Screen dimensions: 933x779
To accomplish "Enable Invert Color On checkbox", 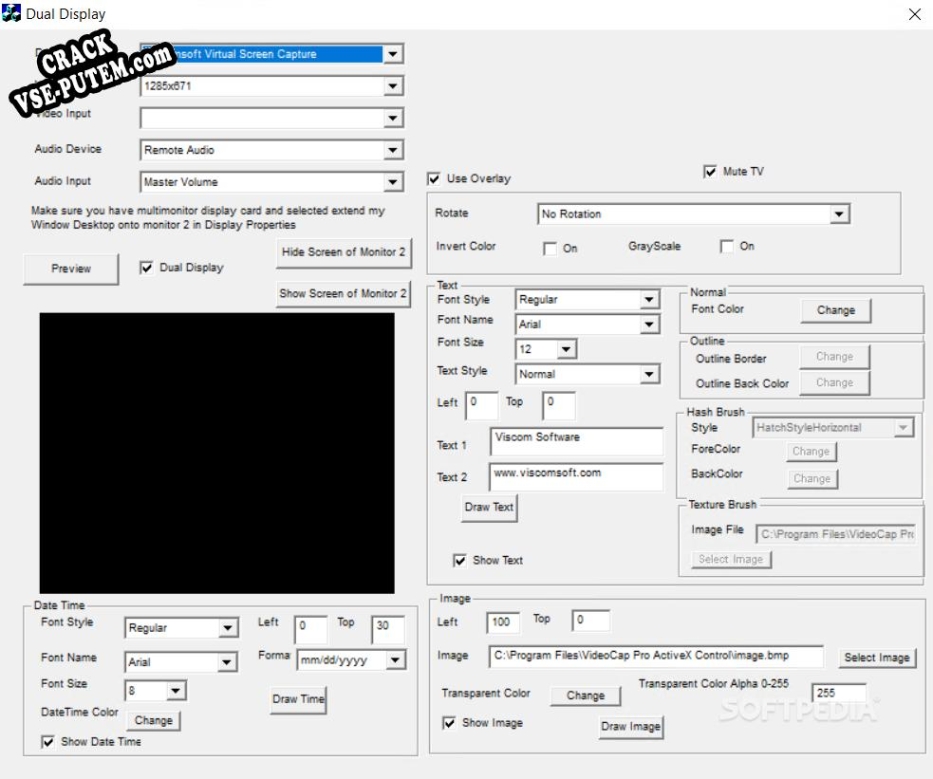I will pos(550,248).
